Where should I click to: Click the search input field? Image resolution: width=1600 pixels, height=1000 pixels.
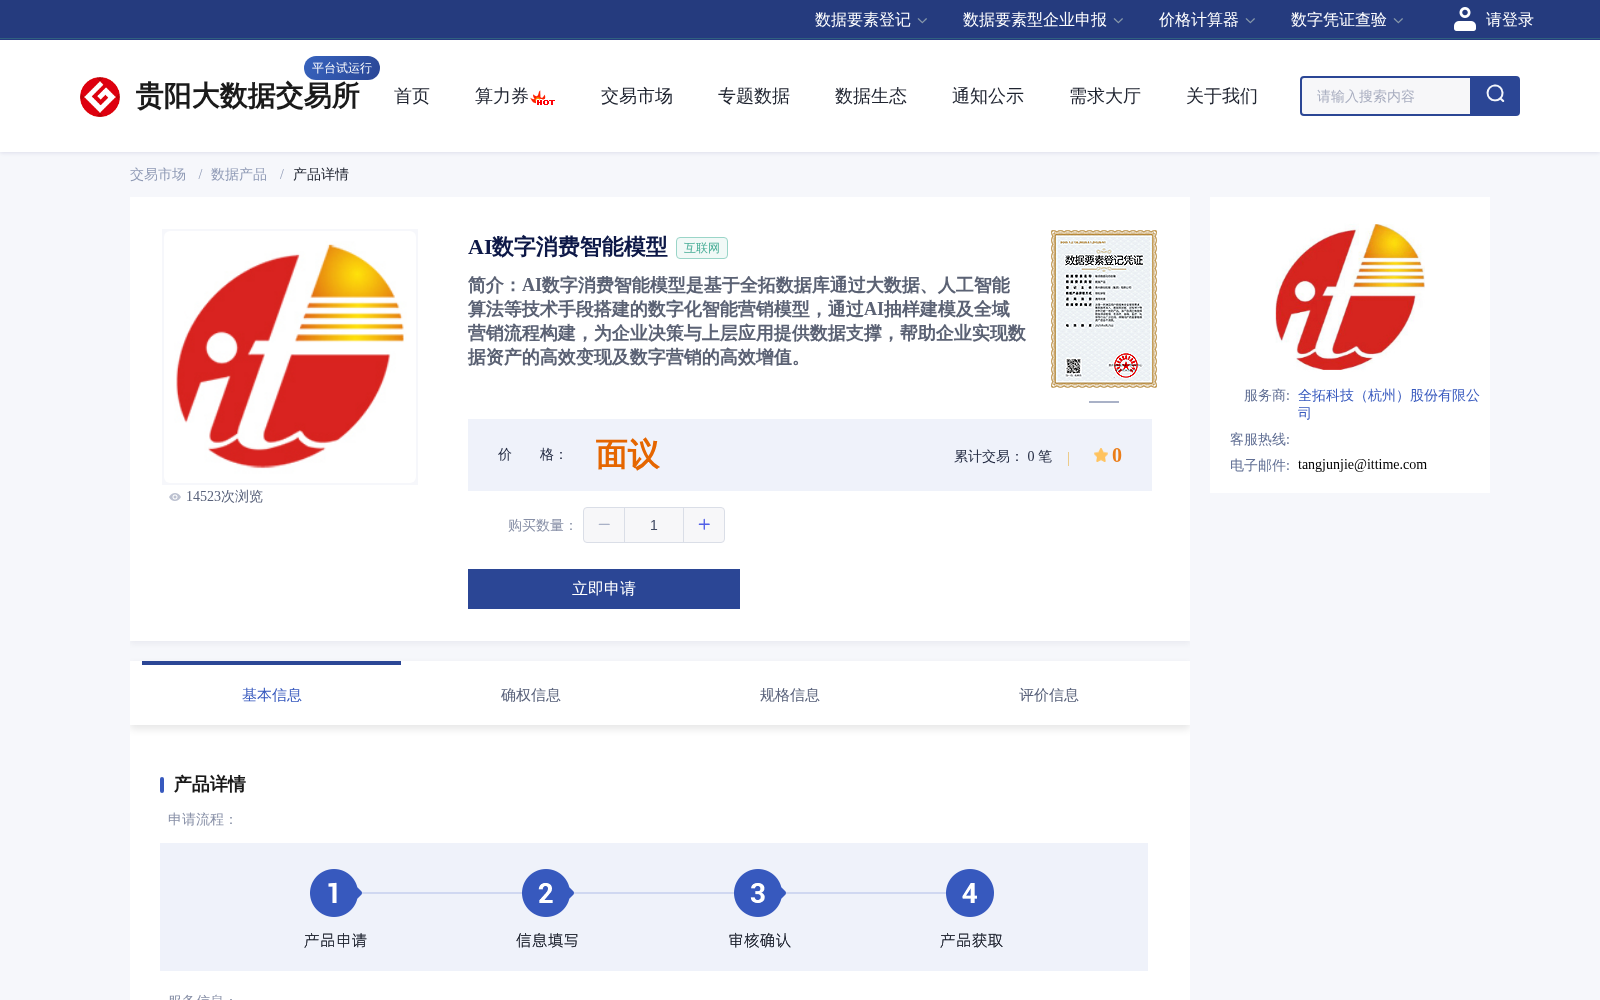point(1386,96)
